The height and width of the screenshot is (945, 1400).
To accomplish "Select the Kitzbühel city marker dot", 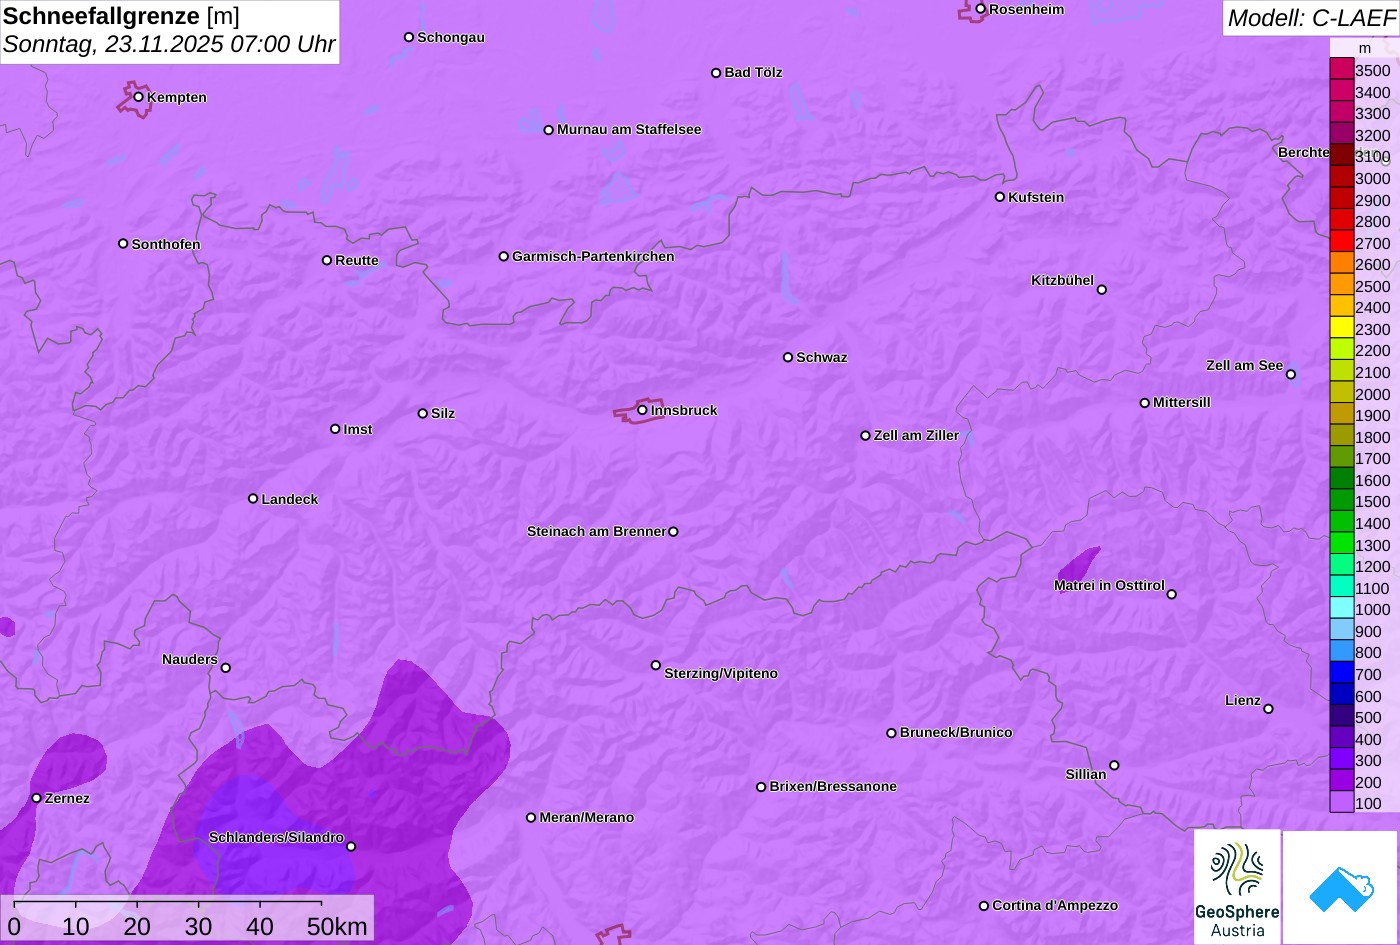I will [x=1101, y=290].
